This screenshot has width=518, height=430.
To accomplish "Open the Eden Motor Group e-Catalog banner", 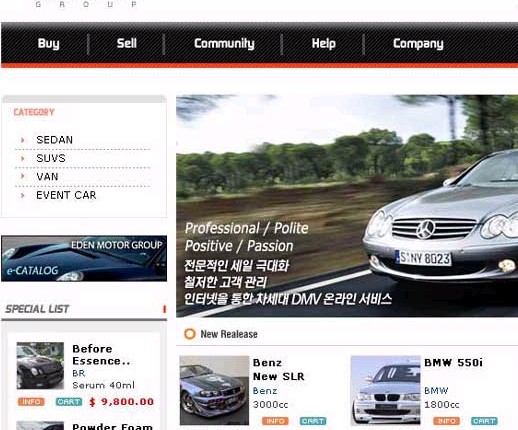I will [x=84, y=258].
